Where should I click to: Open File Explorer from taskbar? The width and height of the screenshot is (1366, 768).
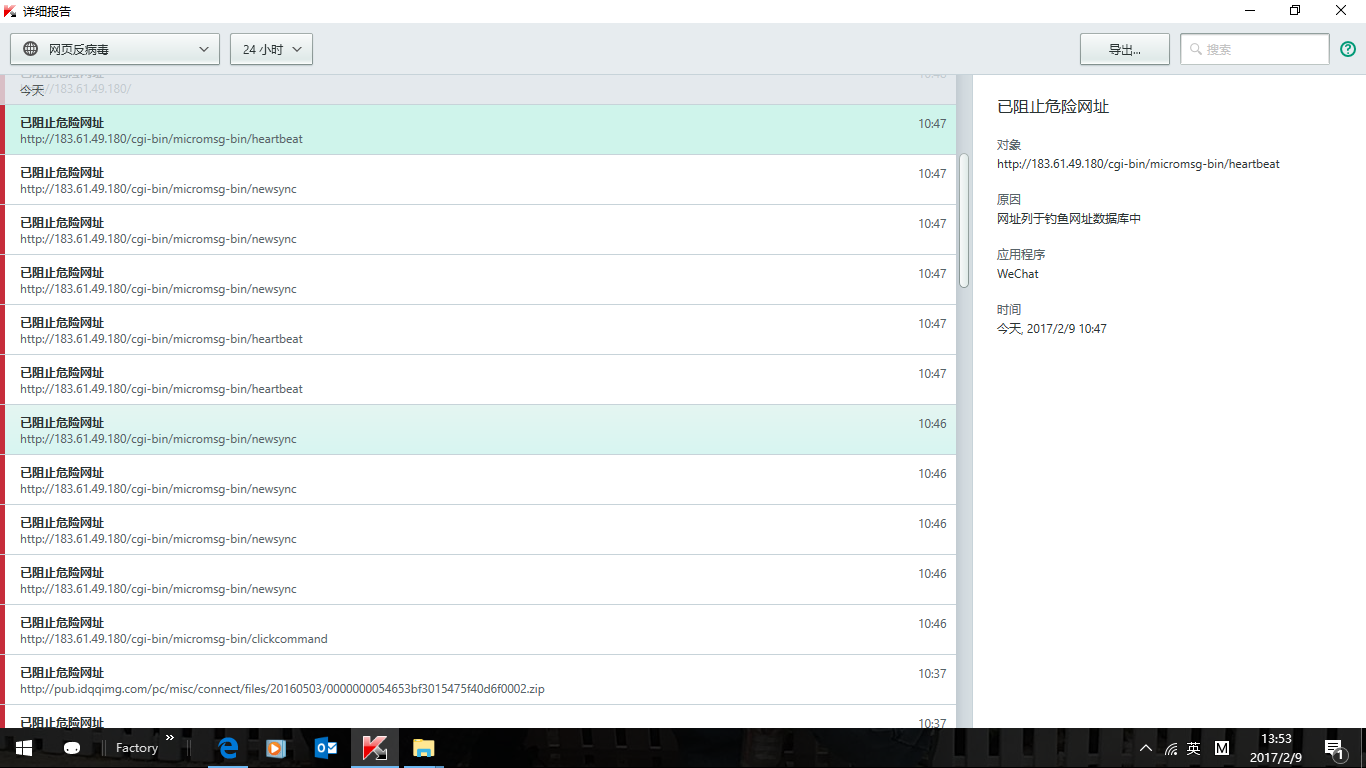click(x=424, y=748)
